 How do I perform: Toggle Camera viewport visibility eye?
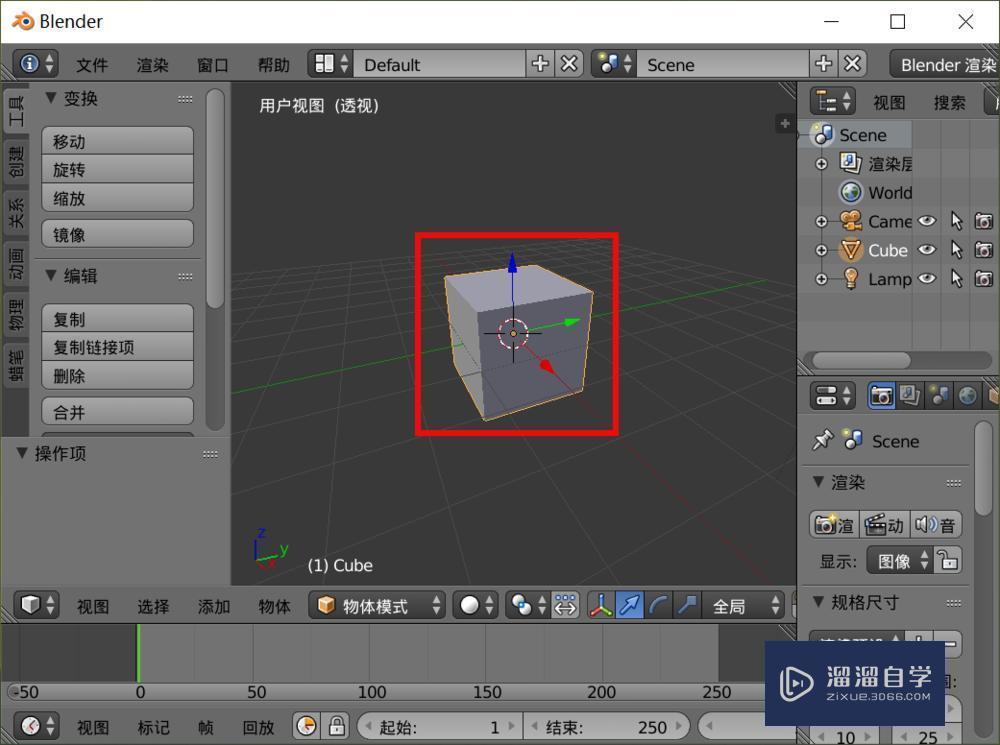tap(927, 221)
